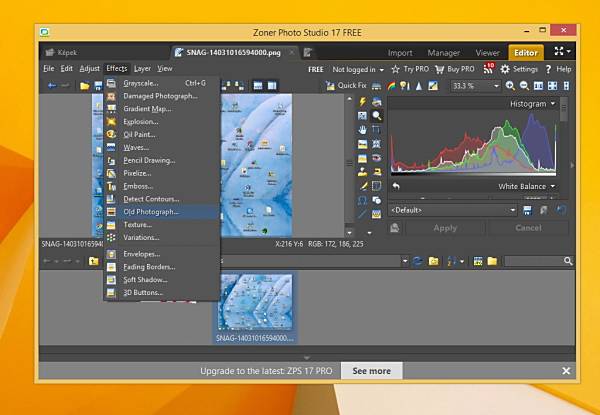The height and width of the screenshot is (415, 600).
Task: Switch to the Manager tab
Action: click(x=443, y=53)
